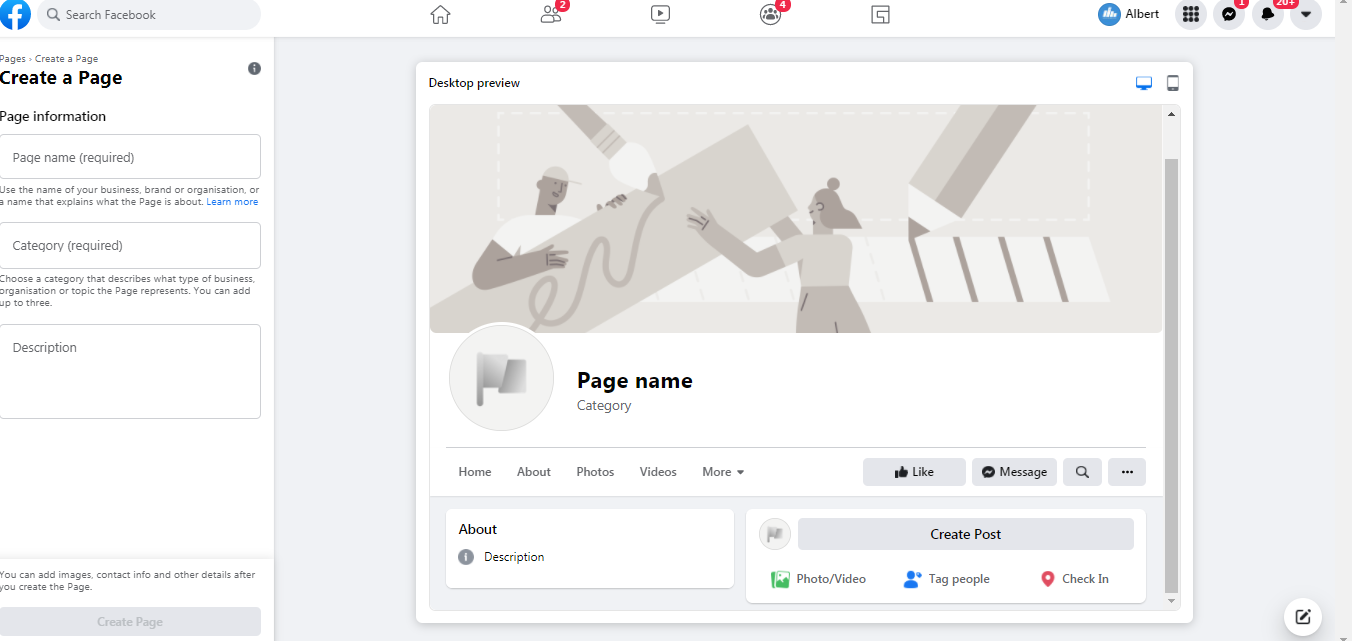
Task: Open the Learn more link
Action: pyautogui.click(x=232, y=201)
